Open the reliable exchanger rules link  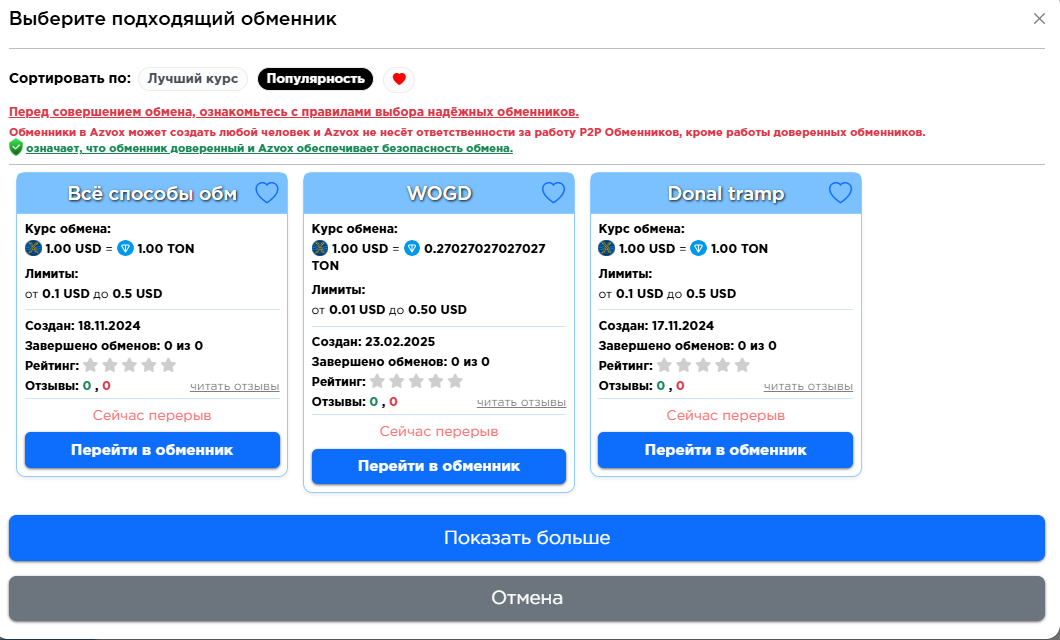coord(294,112)
